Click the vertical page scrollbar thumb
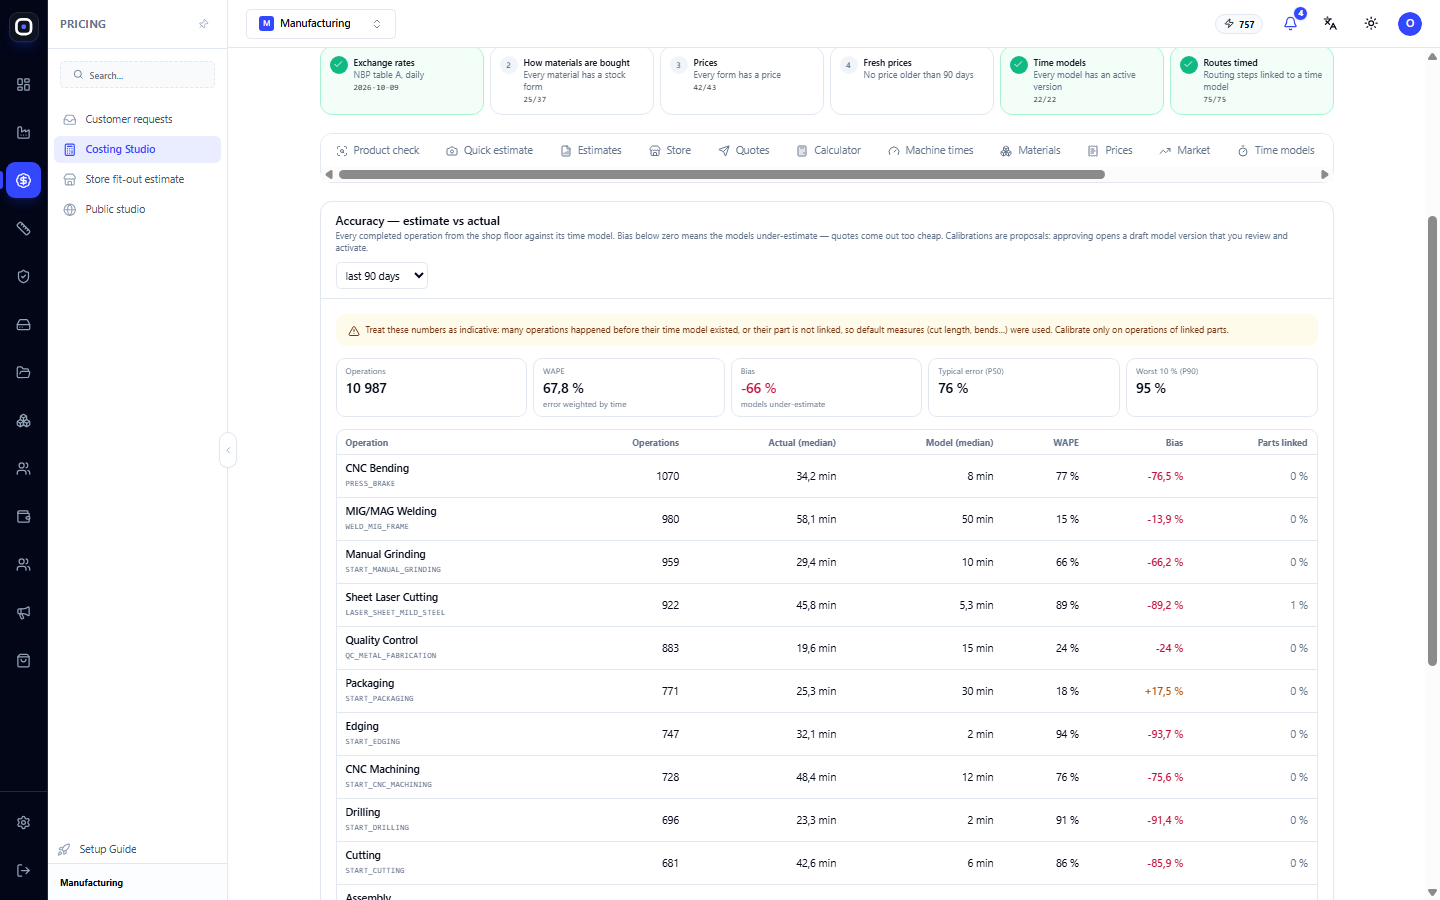 pos(1432,440)
